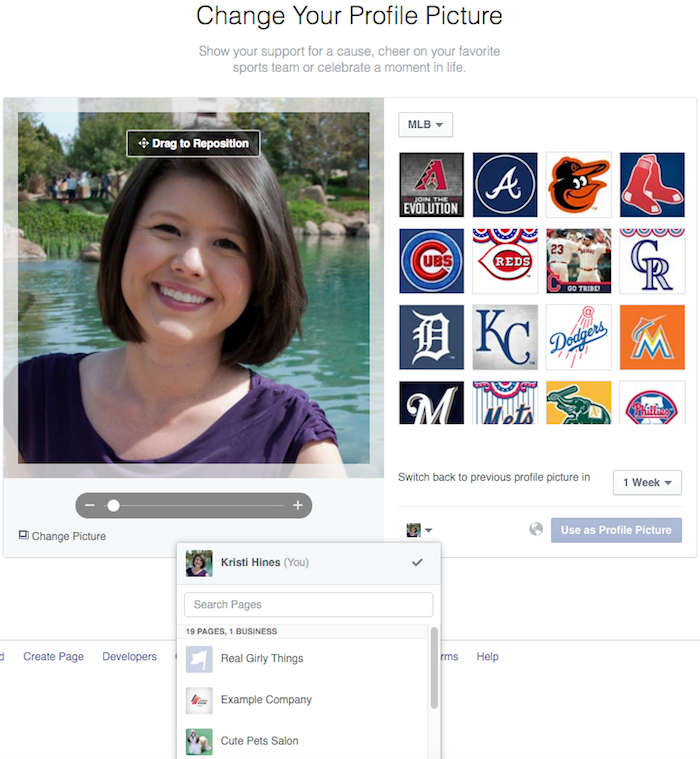
Task: Click the globe public audience icon
Action: point(536,529)
